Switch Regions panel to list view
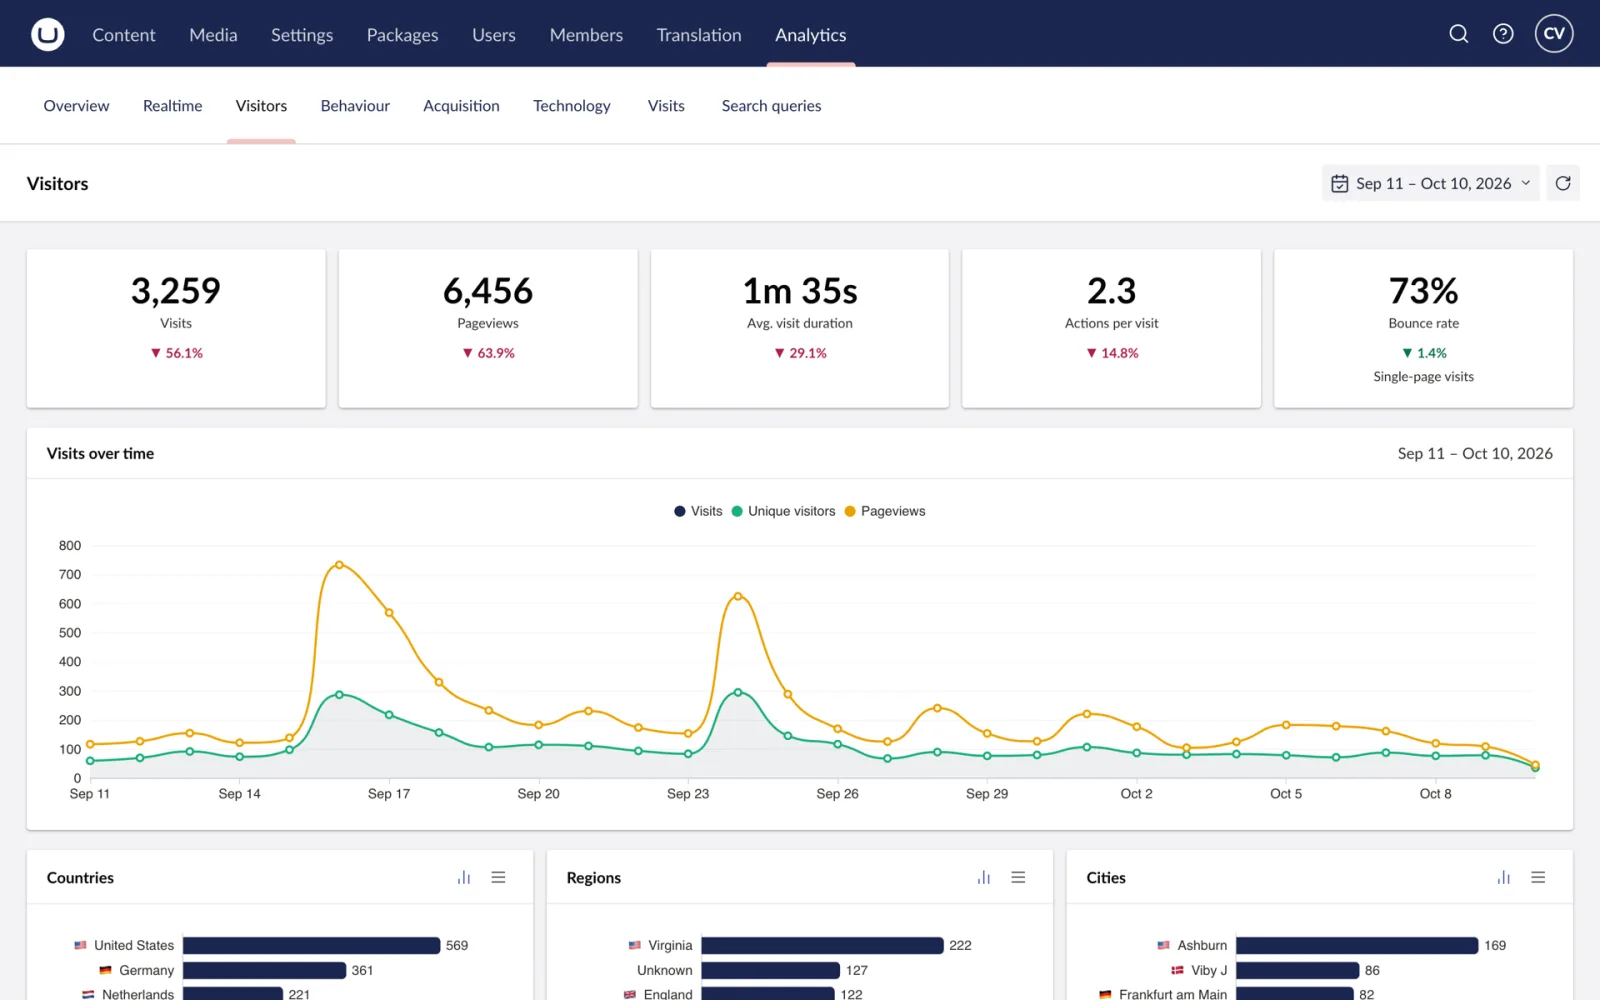Image resolution: width=1600 pixels, height=1000 pixels. 1018,877
